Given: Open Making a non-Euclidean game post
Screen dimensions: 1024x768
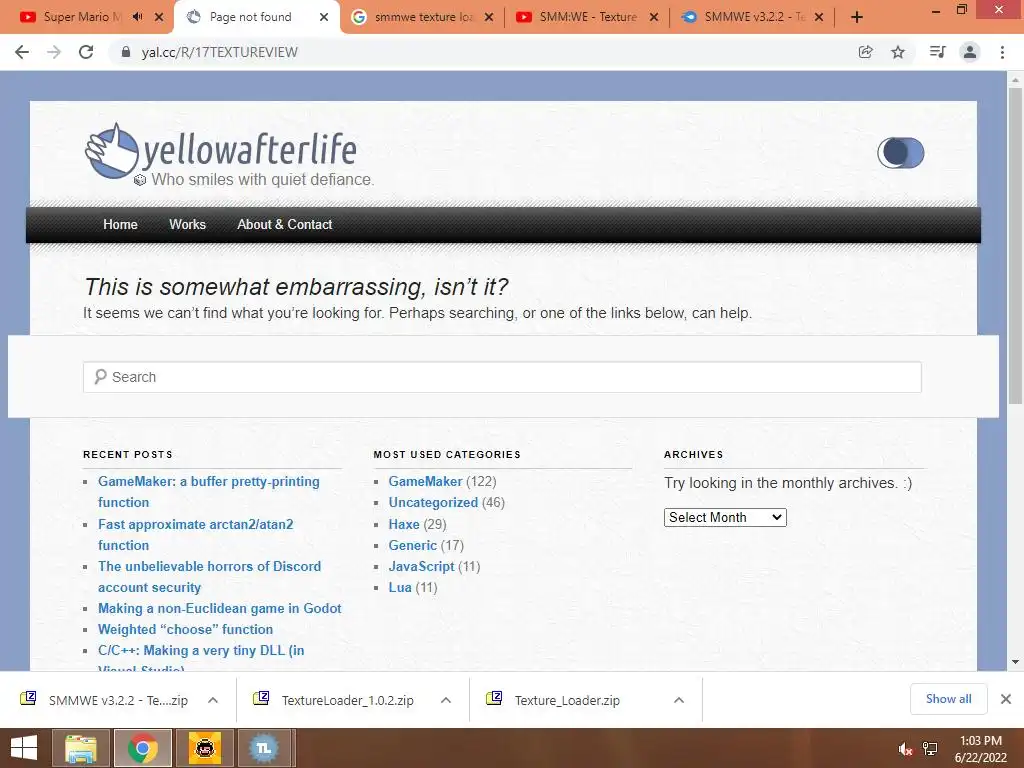Looking at the screenshot, I should (x=219, y=609).
